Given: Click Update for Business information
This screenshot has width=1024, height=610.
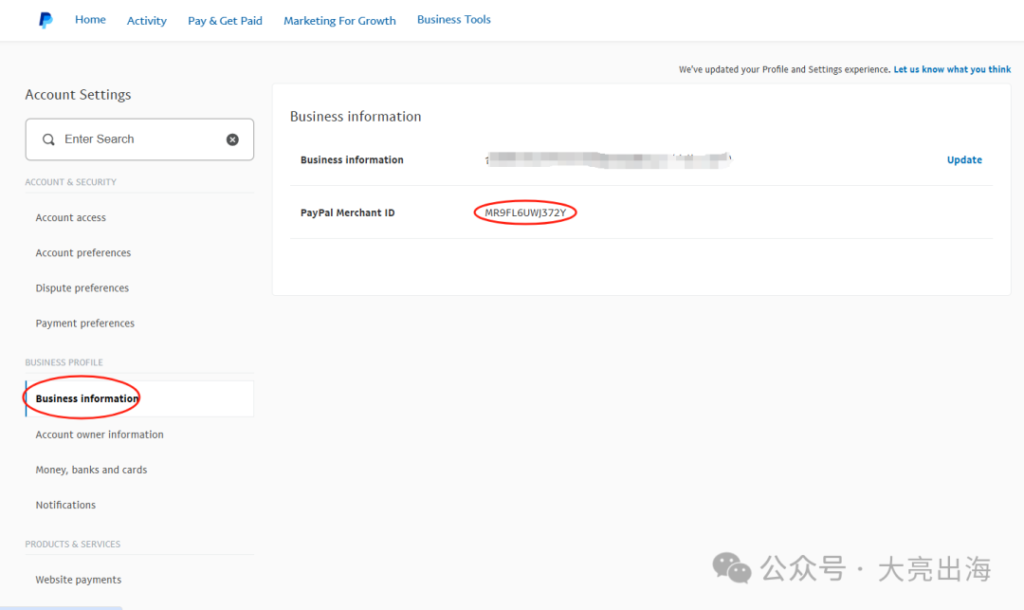Looking at the screenshot, I should click(965, 160).
